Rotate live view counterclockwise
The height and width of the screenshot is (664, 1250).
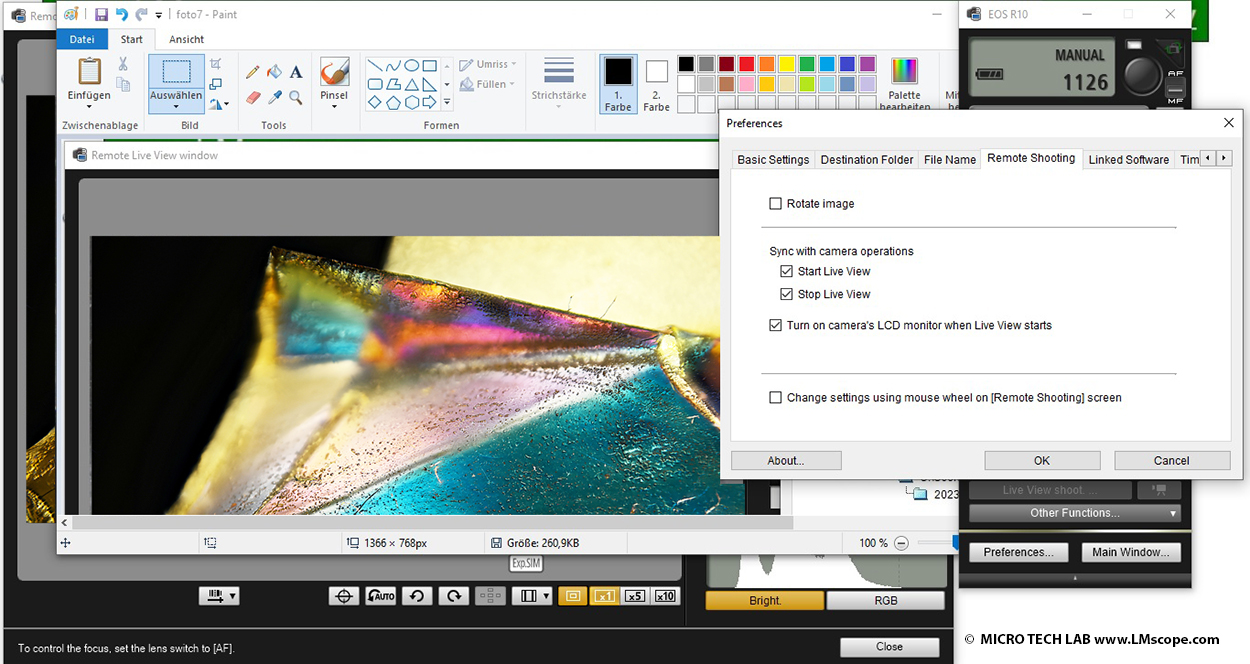pos(417,595)
